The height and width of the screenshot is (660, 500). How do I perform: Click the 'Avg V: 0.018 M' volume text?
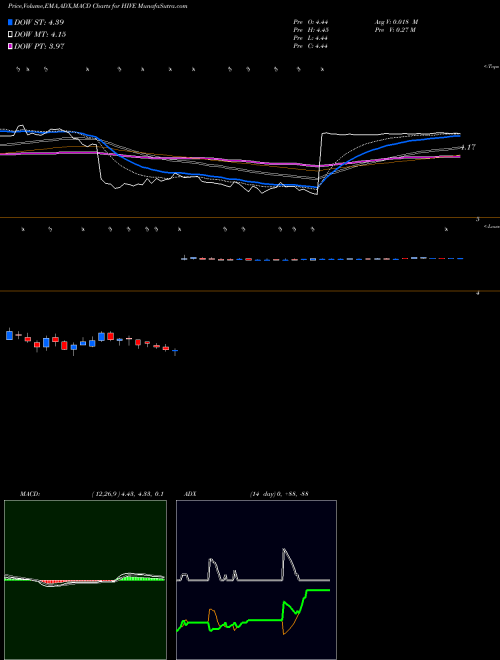[396, 22]
